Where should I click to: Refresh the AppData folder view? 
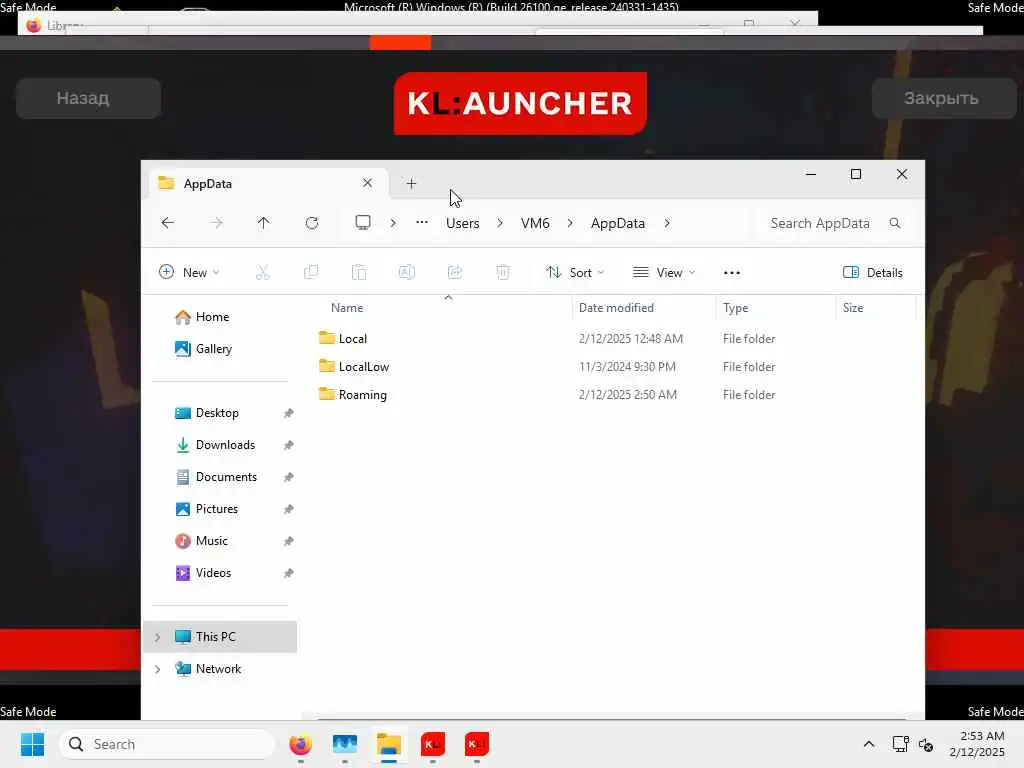tap(312, 223)
